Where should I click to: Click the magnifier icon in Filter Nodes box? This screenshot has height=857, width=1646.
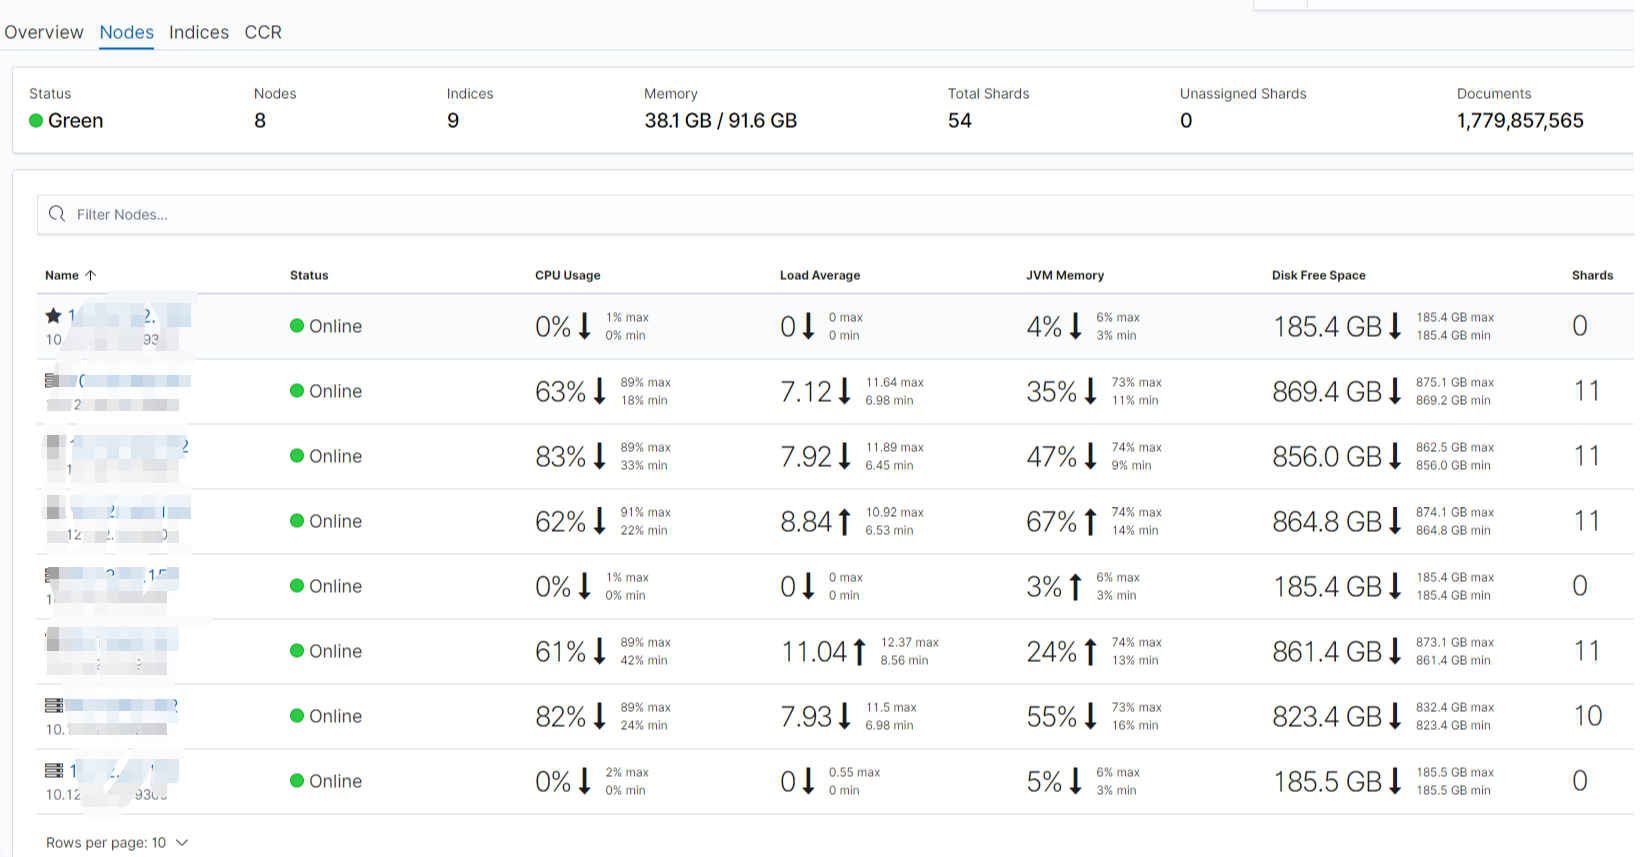57,214
